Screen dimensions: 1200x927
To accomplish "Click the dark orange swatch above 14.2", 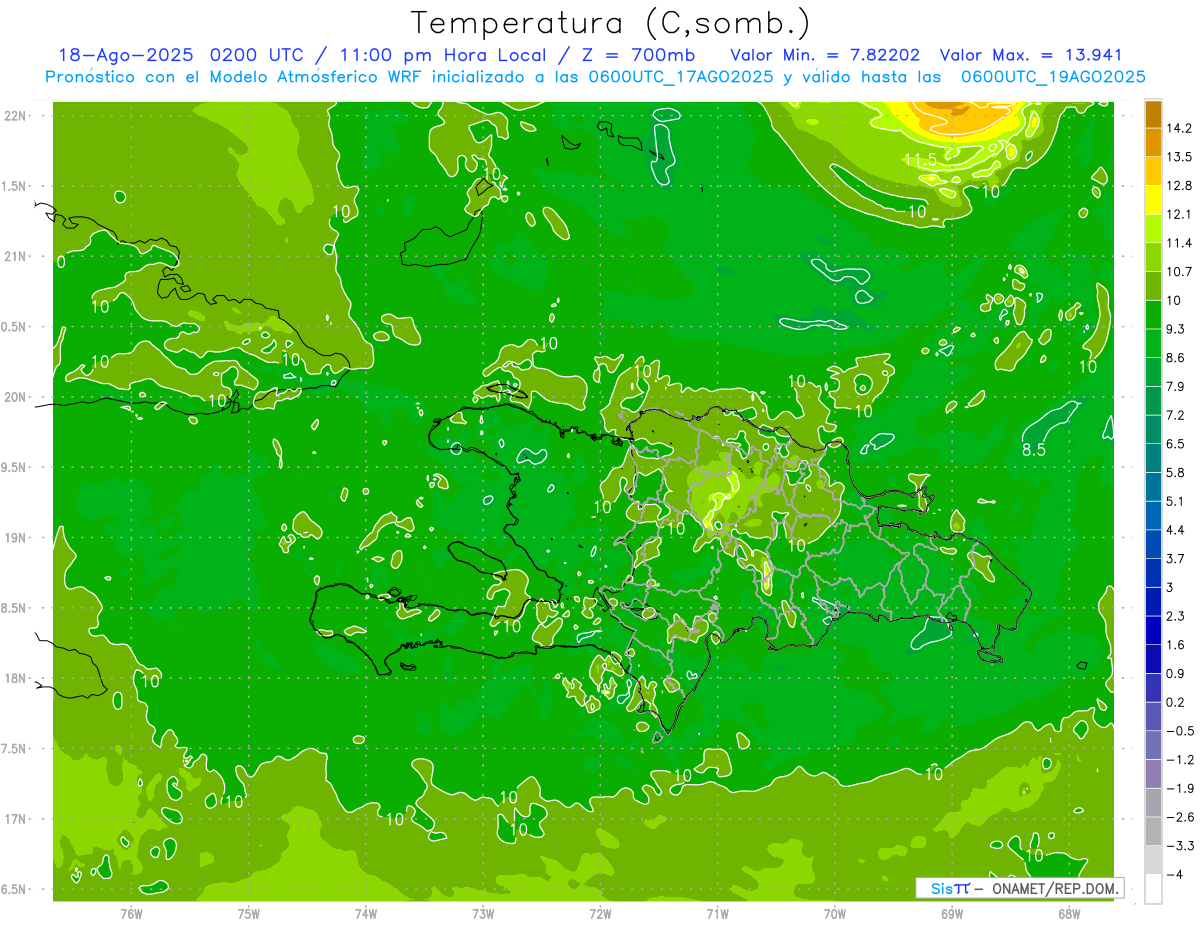I will point(1153,114).
